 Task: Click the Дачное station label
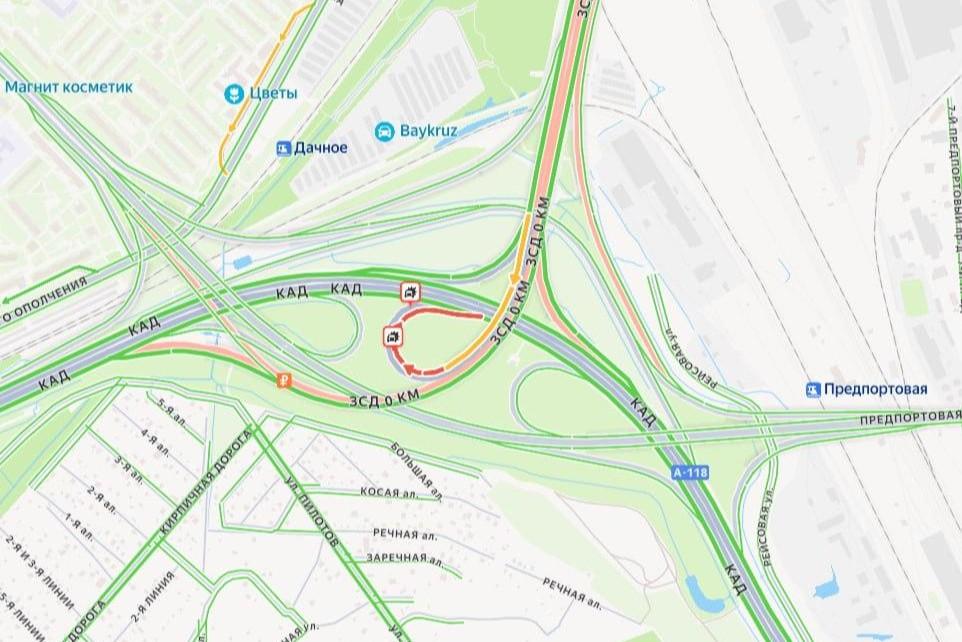tap(321, 148)
